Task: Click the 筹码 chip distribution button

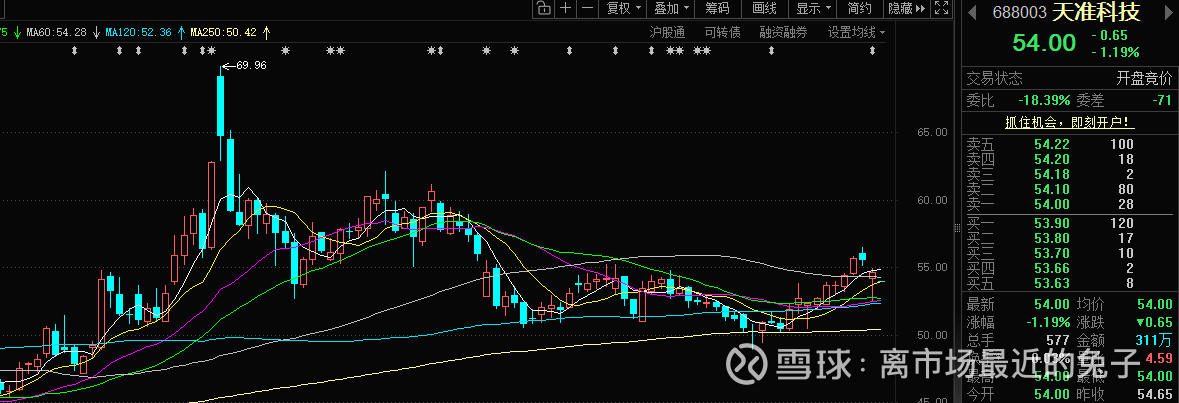Action: point(717,8)
